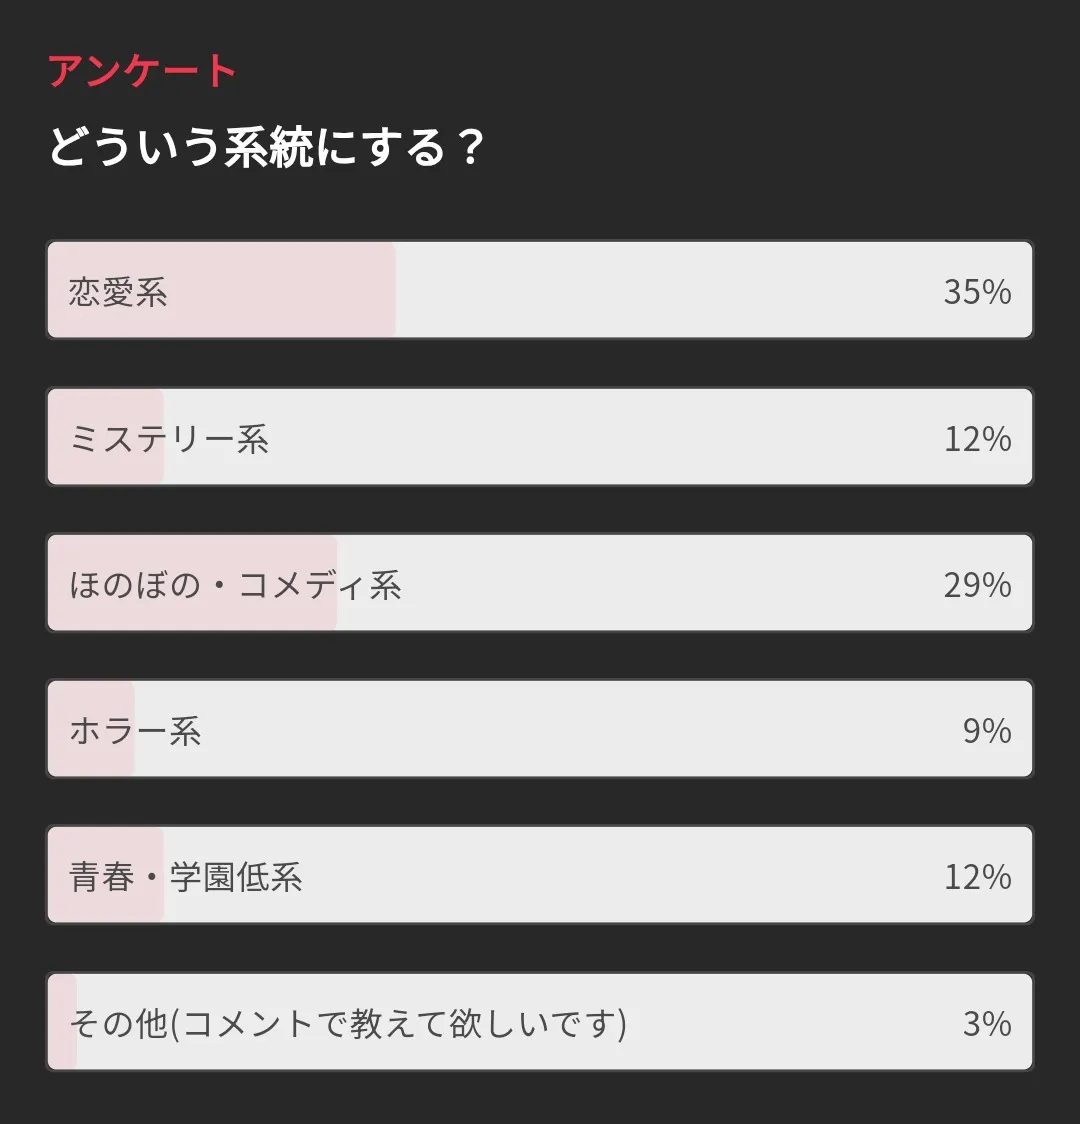Choose the ミステリー系 option
This screenshot has height=1124, width=1080.
[540, 437]
